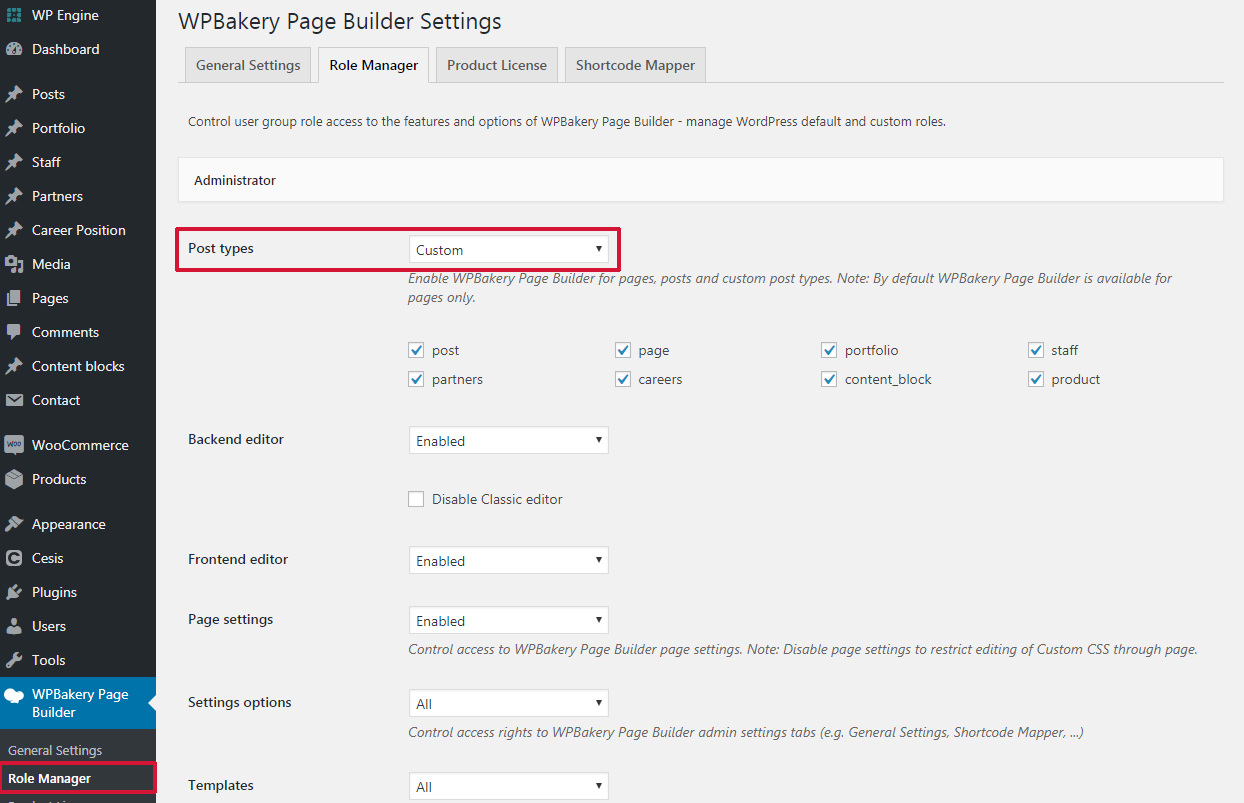Click the Appearance paintbrush icon
This screenshot has height=803, width=1244.
coord(14,524)
